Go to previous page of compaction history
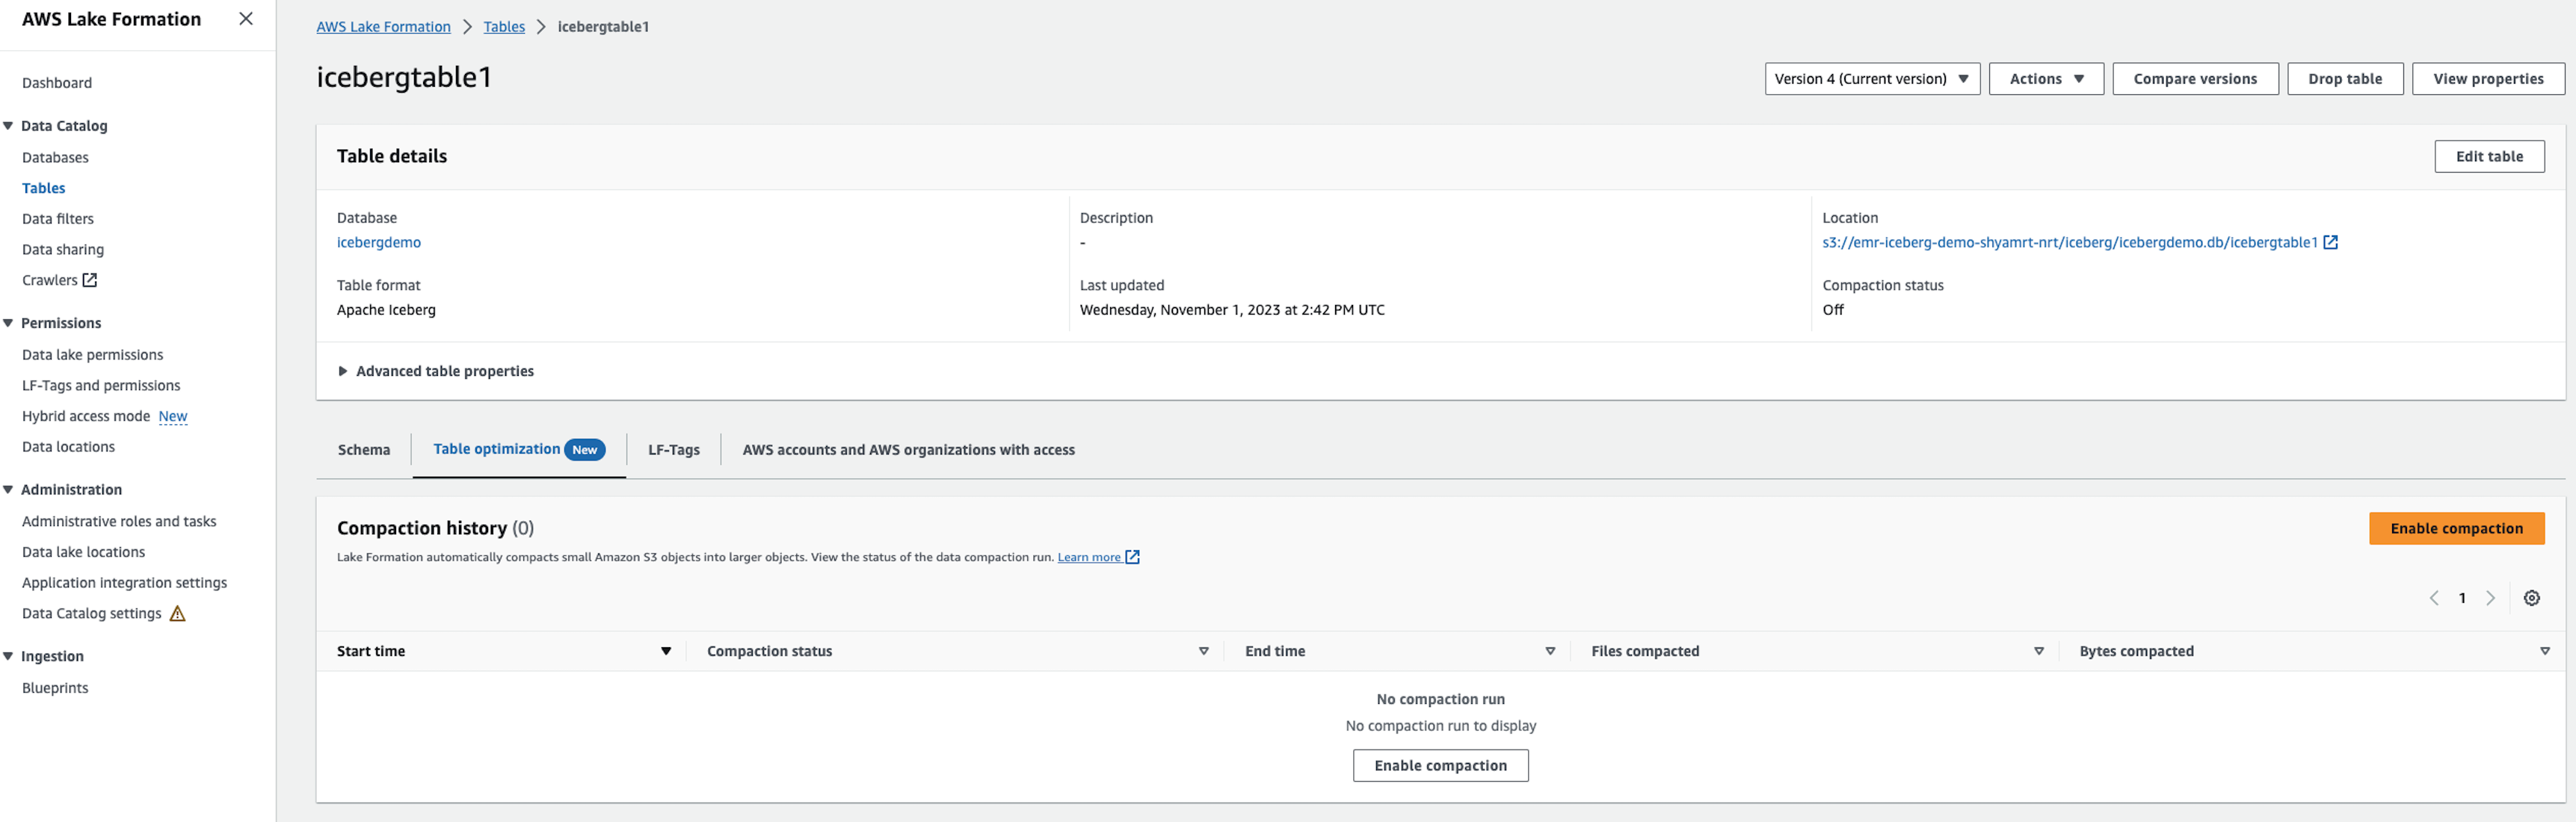2576x822 pixels. click(x=2434, y=598)
